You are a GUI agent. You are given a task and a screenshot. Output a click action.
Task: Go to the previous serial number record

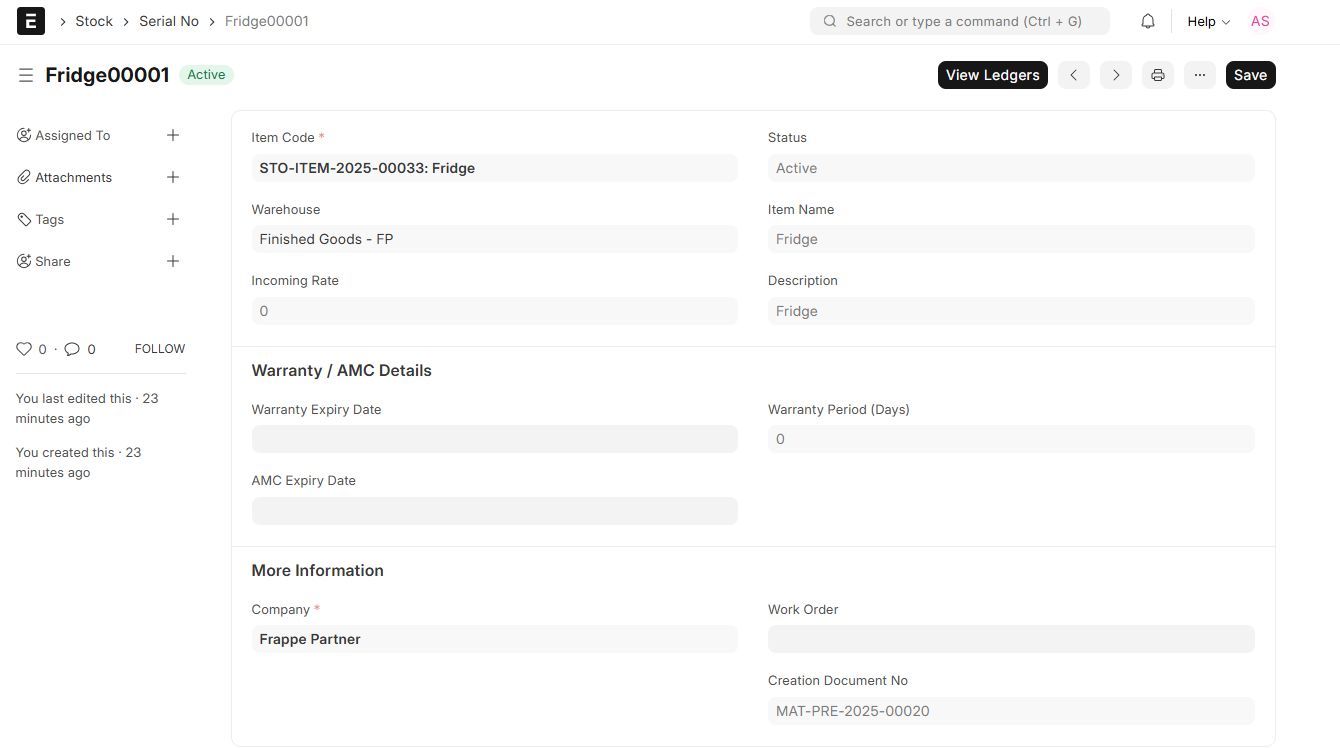tap(1073, 75)
